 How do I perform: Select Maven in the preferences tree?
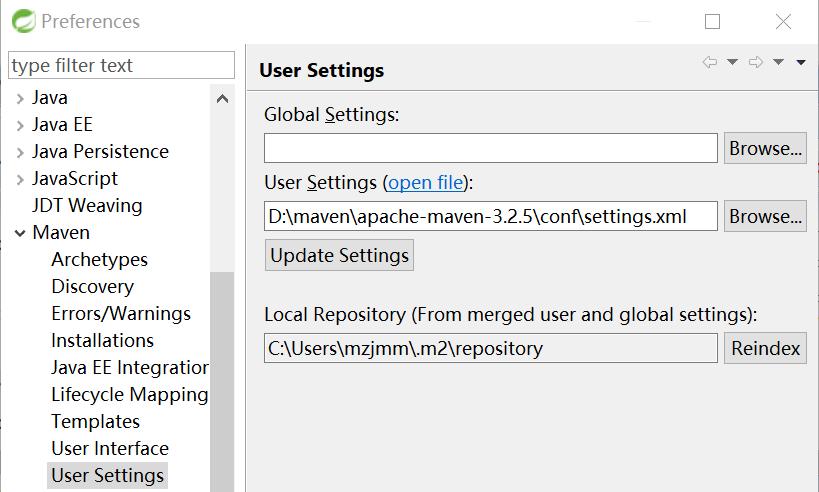61,232
